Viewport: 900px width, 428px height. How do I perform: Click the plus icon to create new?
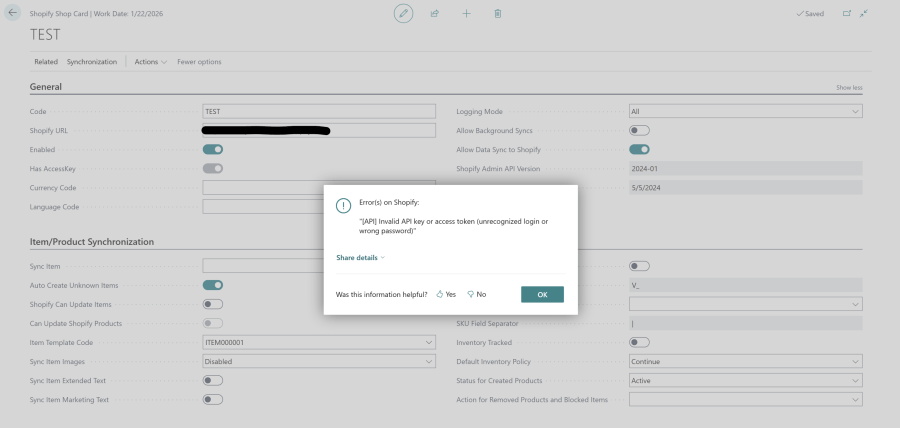click(x=466, y=13)
